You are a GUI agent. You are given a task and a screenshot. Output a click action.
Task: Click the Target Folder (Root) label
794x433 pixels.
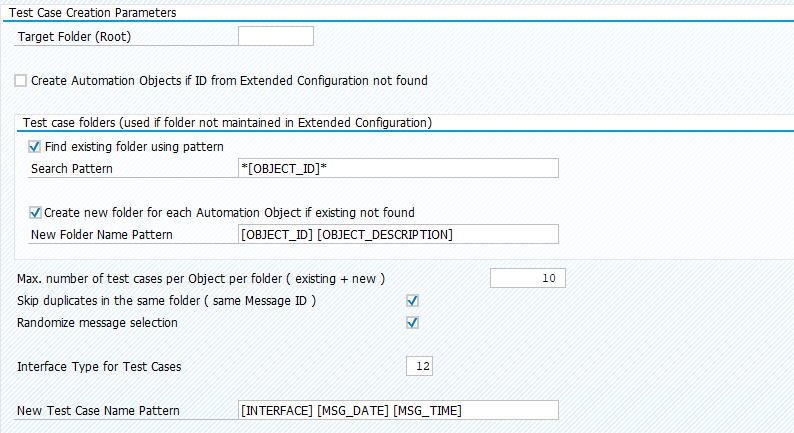coord(75,37)
